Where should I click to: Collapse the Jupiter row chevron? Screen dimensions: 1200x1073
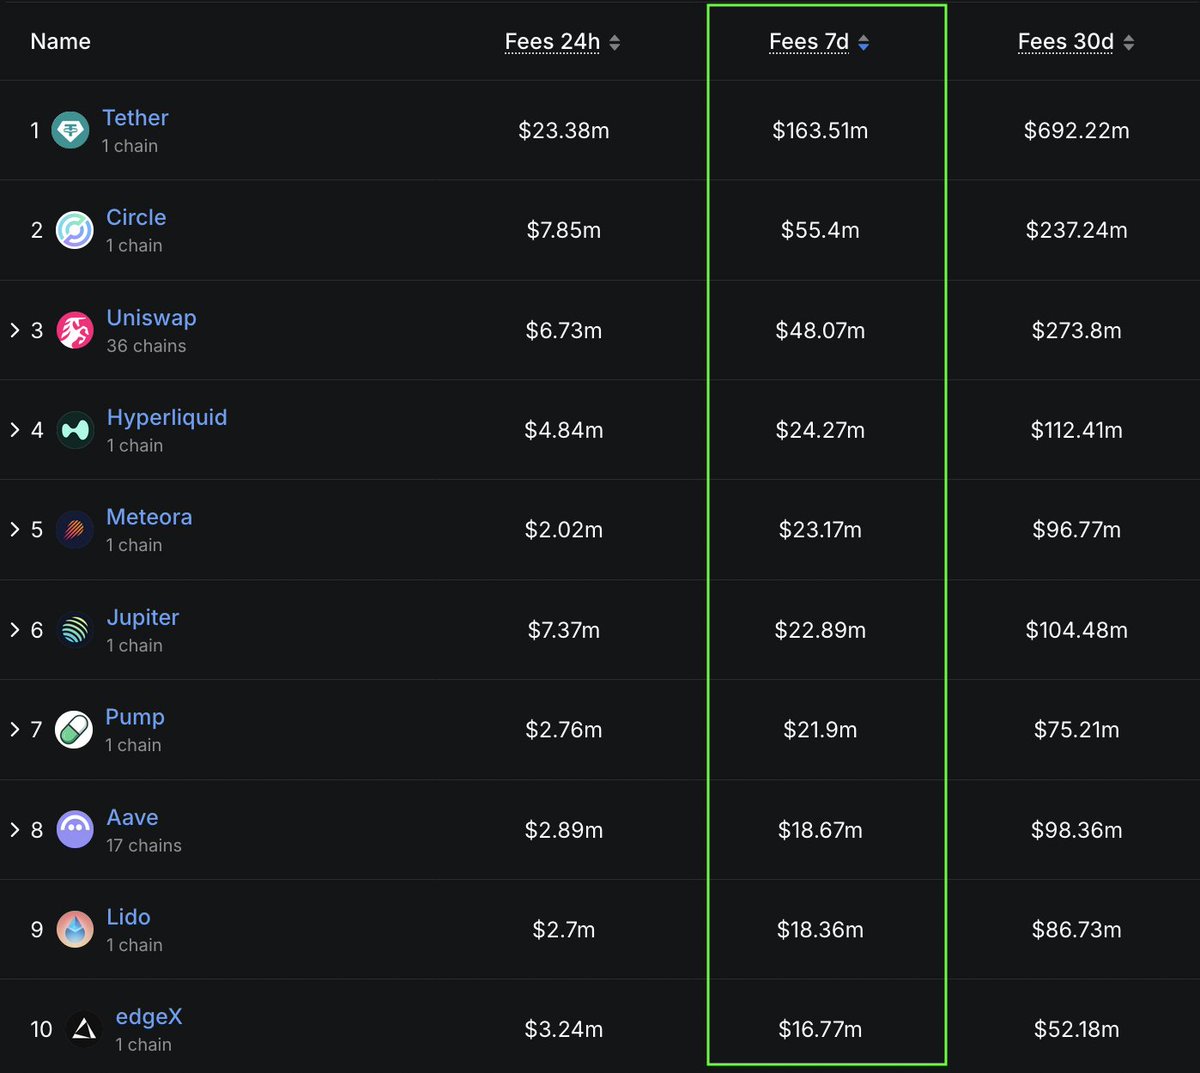[x=14, y=630]
